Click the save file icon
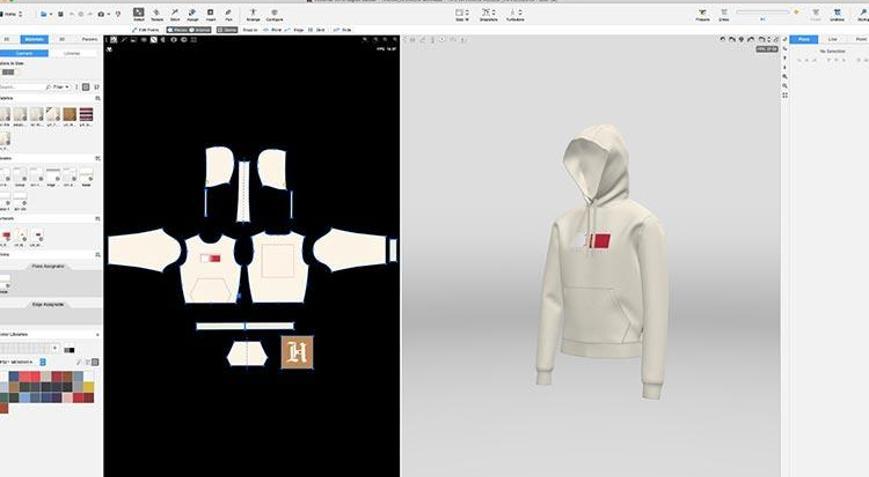Image resolution: width=869 pixels, height=477 pixels. (x=60, y=14)
